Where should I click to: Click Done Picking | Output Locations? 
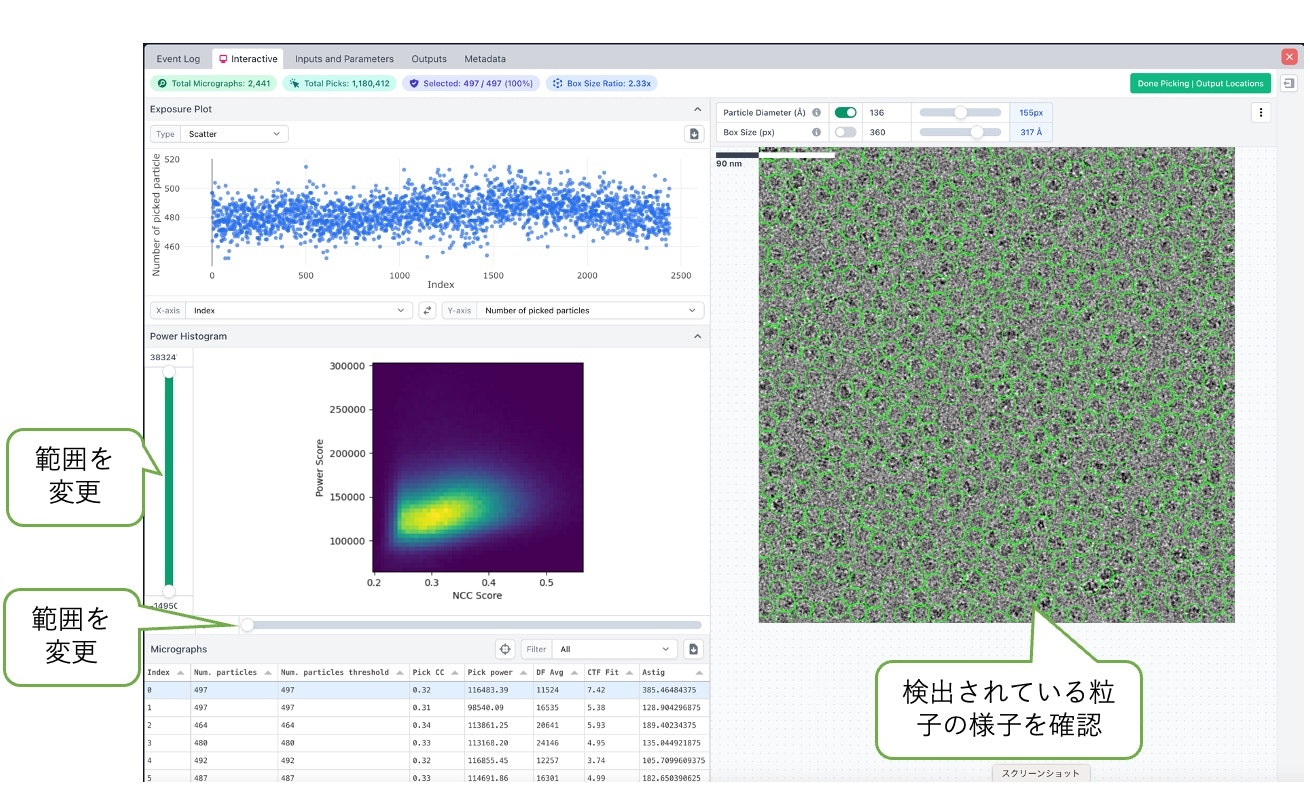click(x=1201, y=84)
